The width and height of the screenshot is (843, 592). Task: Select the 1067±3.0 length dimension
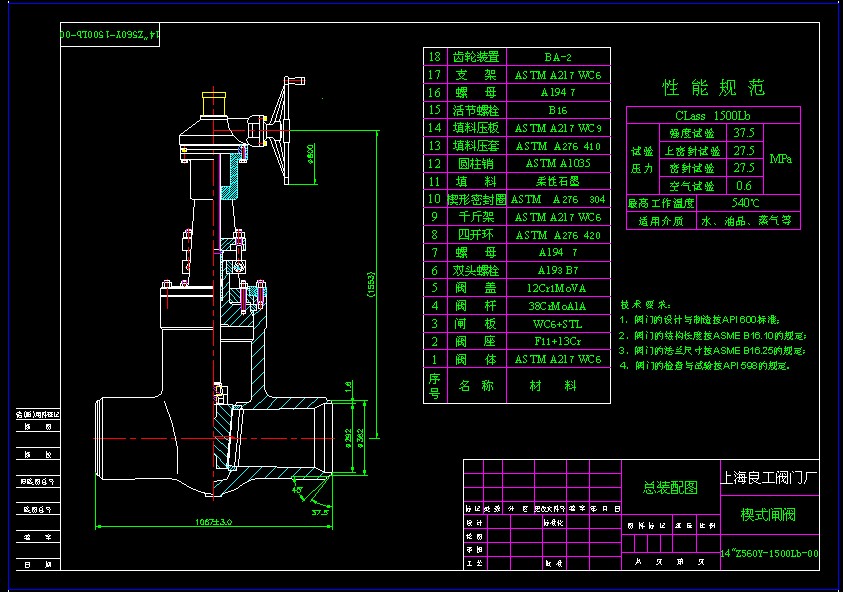(214, 521)
